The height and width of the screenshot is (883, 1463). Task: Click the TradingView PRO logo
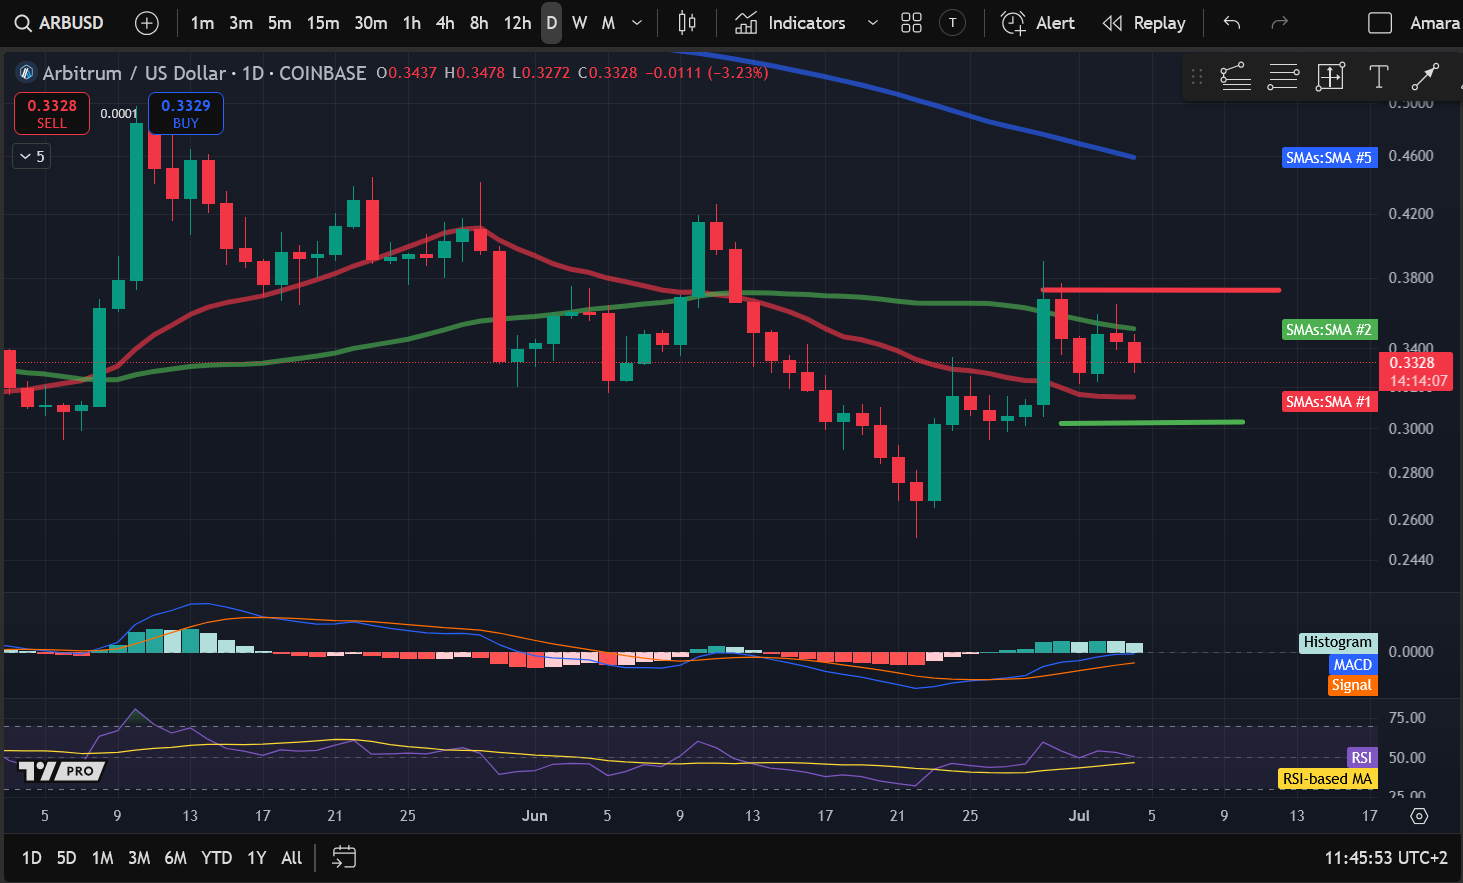pos(62,770)
